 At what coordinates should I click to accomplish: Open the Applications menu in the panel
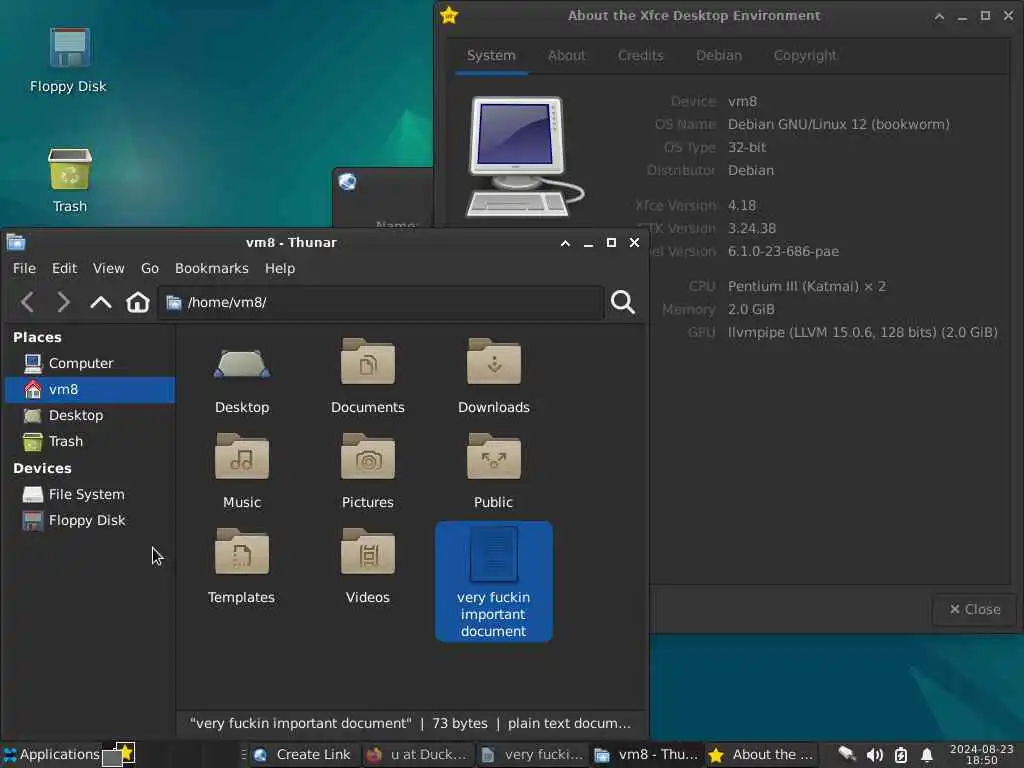[x=52, y=754]
